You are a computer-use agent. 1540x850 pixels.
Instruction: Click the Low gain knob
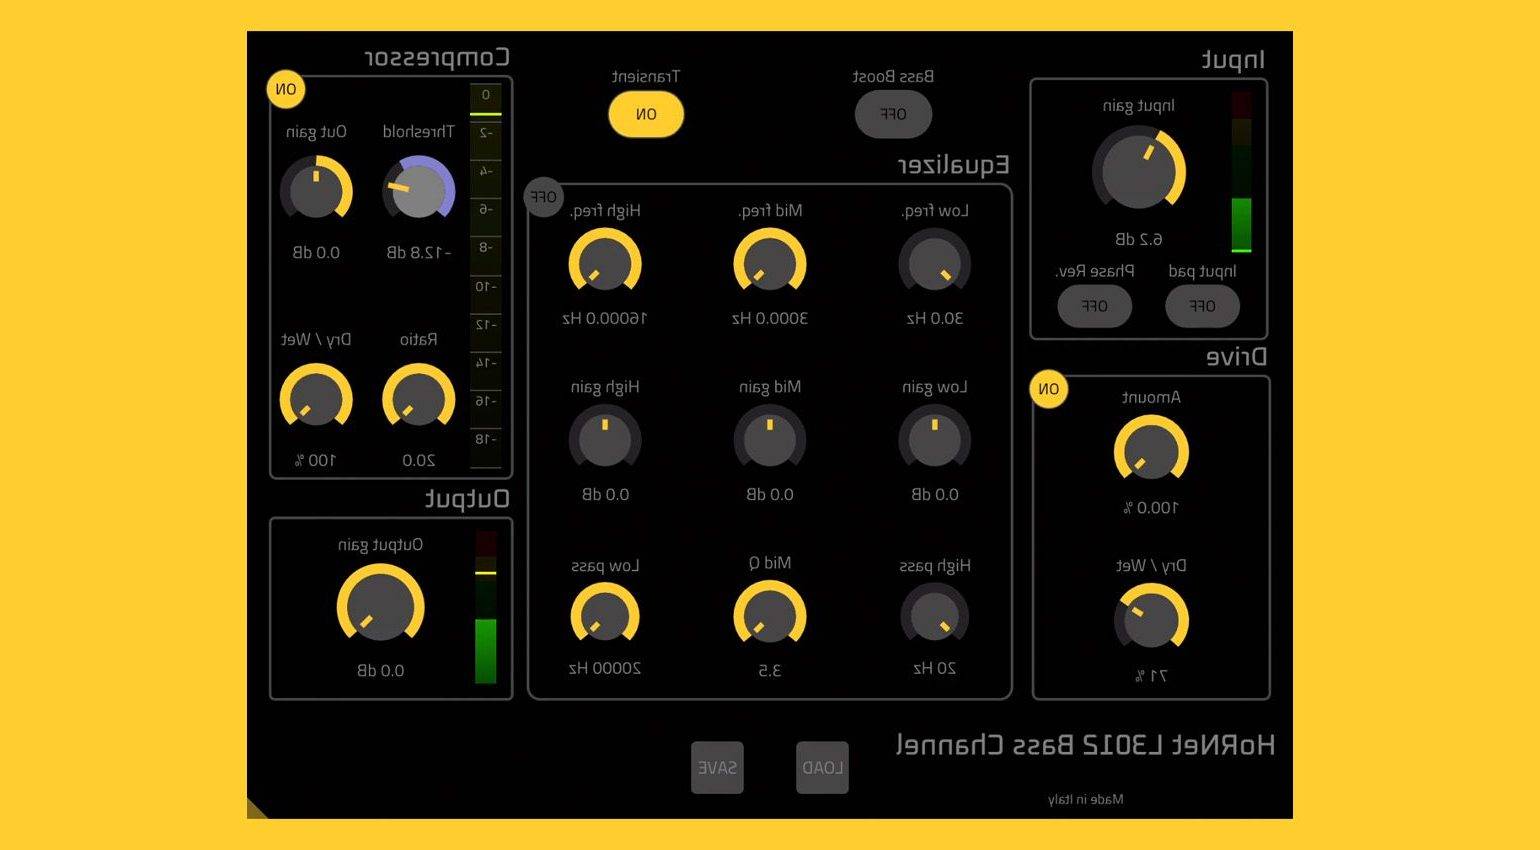click(x=935, y=439)
